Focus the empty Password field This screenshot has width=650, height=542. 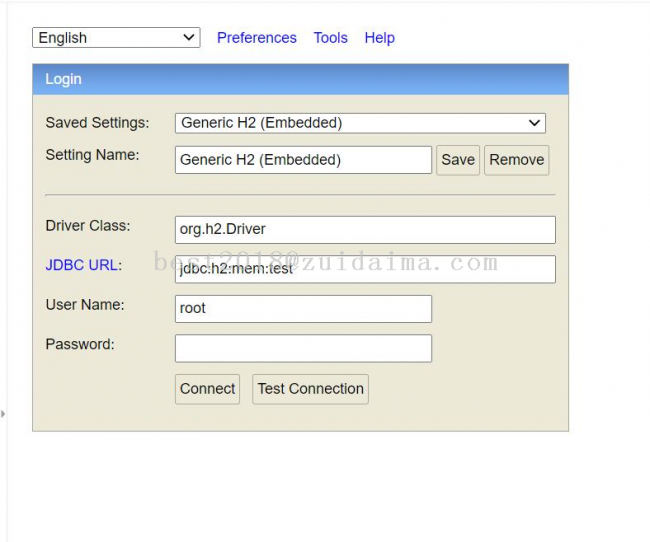click(x=303, y=348)
